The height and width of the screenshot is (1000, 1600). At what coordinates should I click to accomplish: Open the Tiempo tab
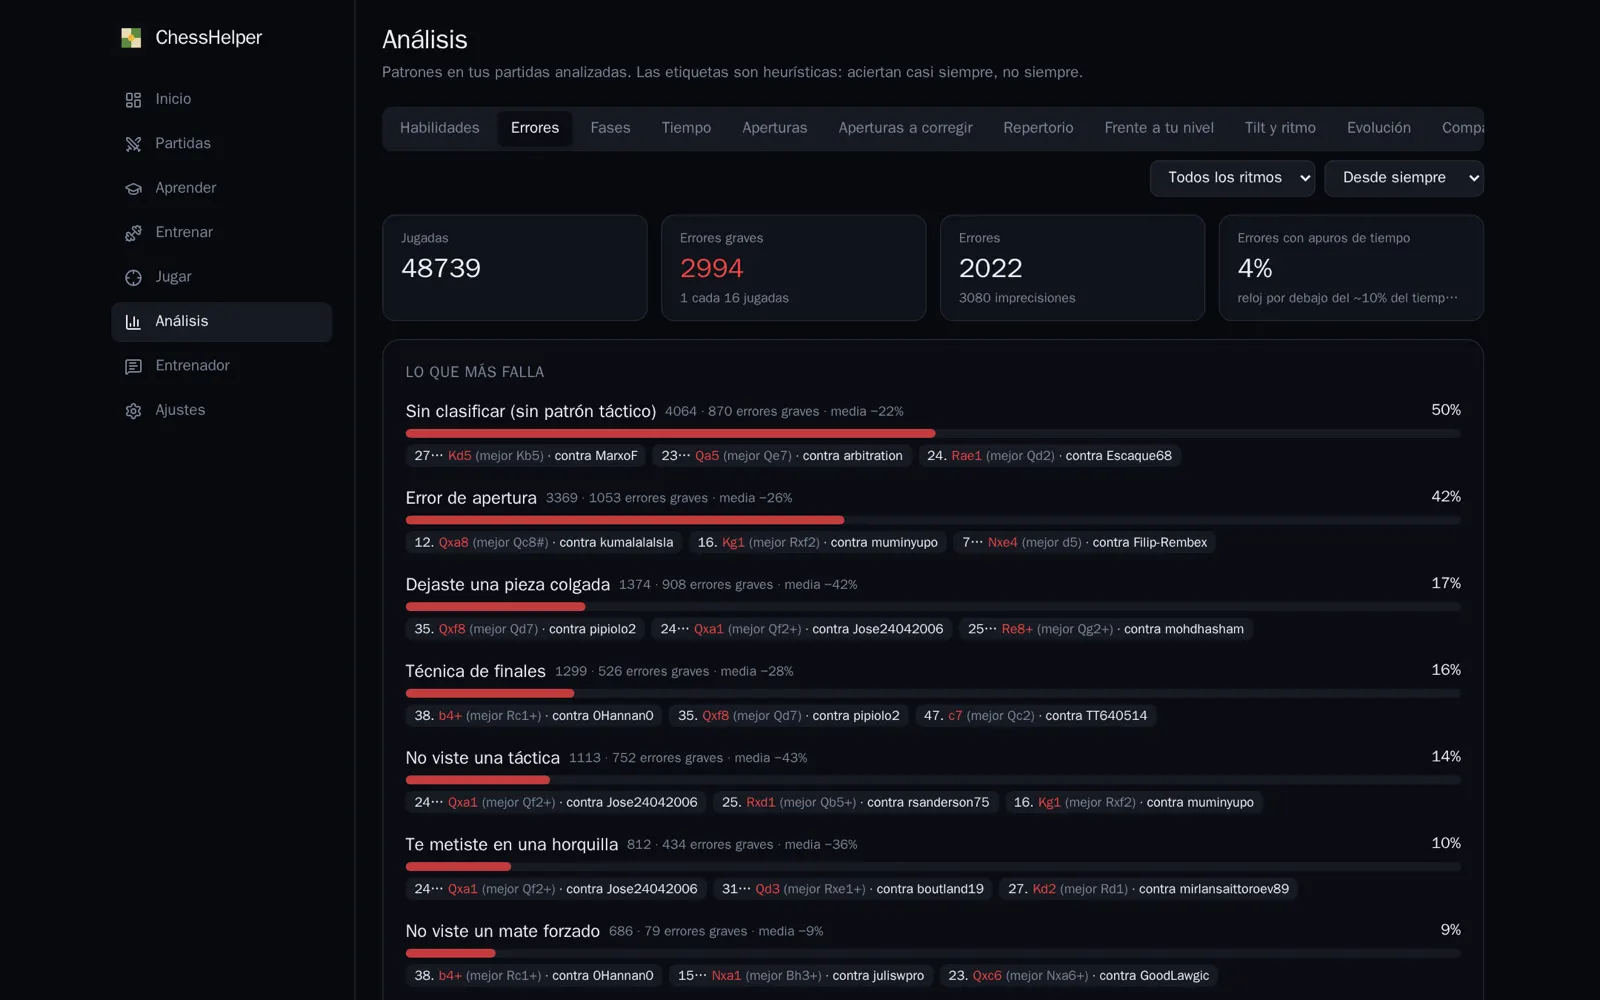click(686, 128)
